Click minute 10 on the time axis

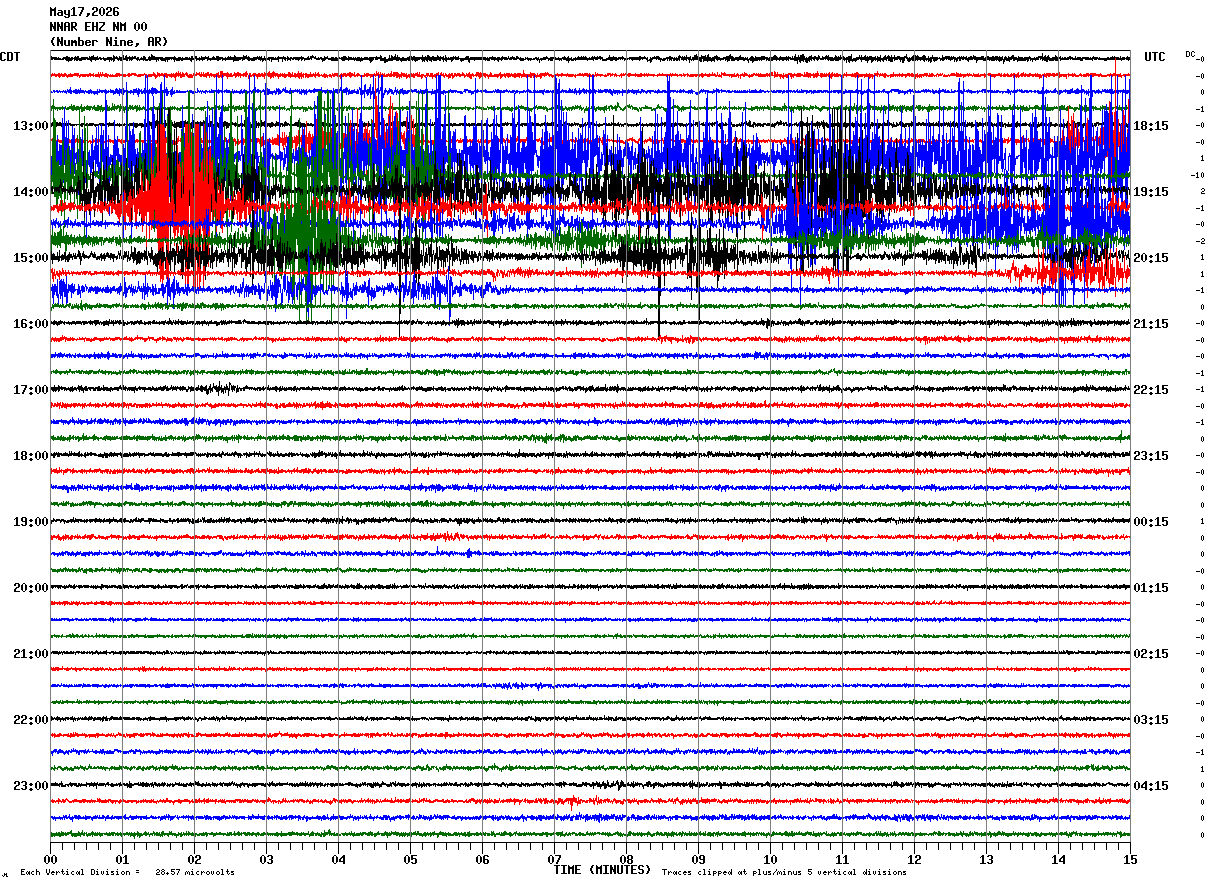click(x=770, y=859)
